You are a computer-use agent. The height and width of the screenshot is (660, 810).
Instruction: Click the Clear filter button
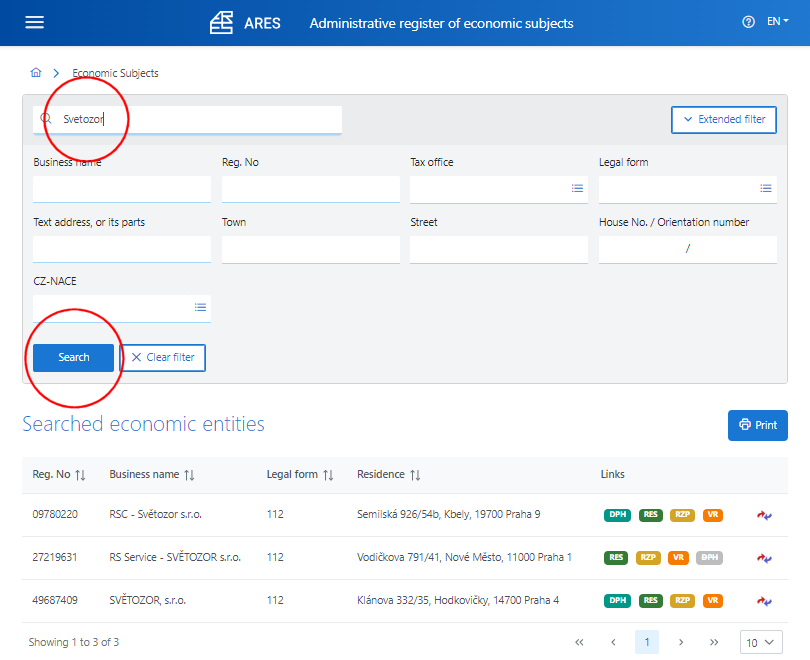(x=163, y=357)
